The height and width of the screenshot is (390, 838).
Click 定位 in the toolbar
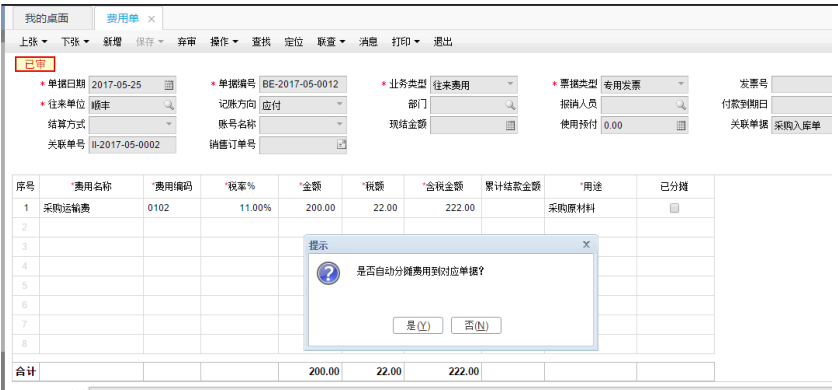(x=294, y=42)
